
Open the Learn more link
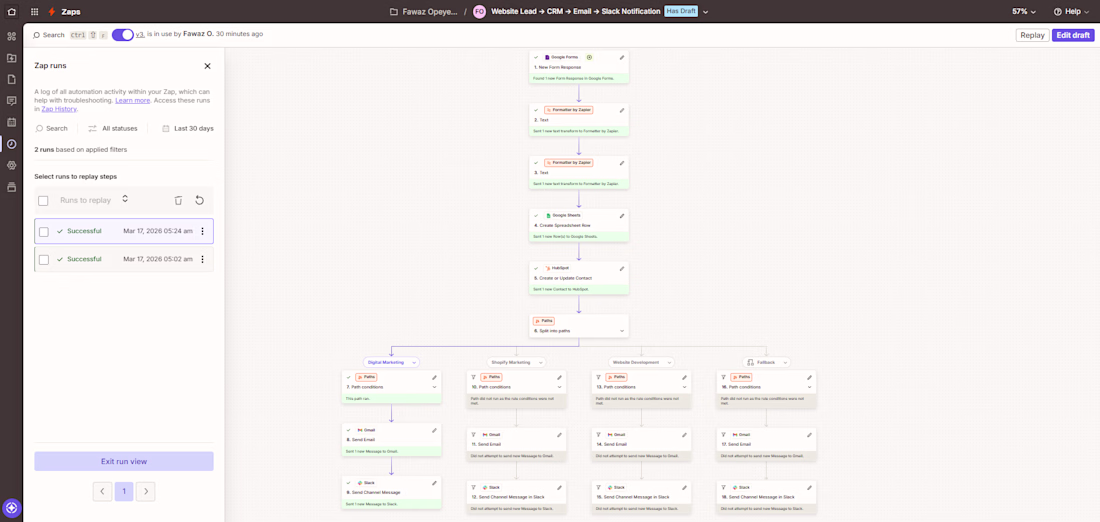click(133, 100)
